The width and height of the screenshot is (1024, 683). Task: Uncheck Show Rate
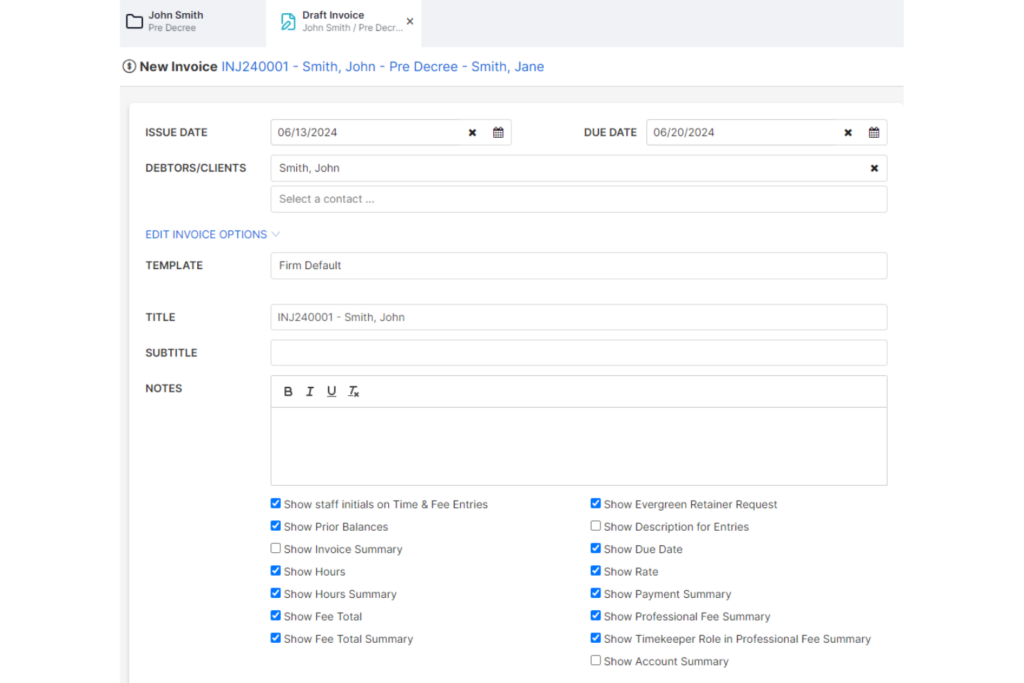(596, 571)
